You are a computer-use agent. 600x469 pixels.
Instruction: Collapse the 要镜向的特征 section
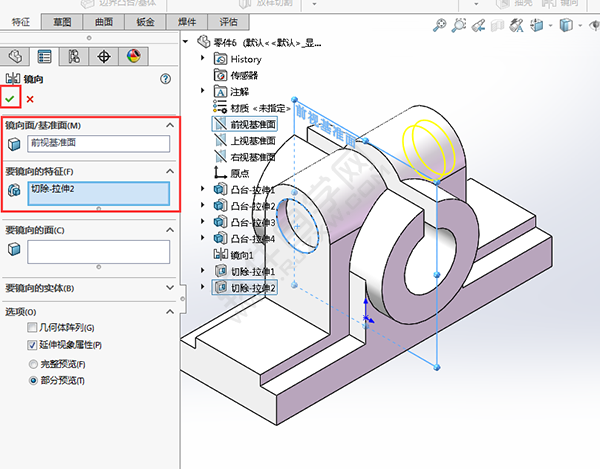[170, 171]
